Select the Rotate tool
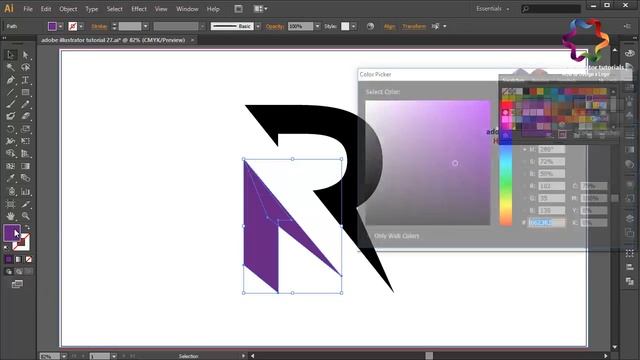The width and height of the screenshot is (640, 360). point(11,129)
